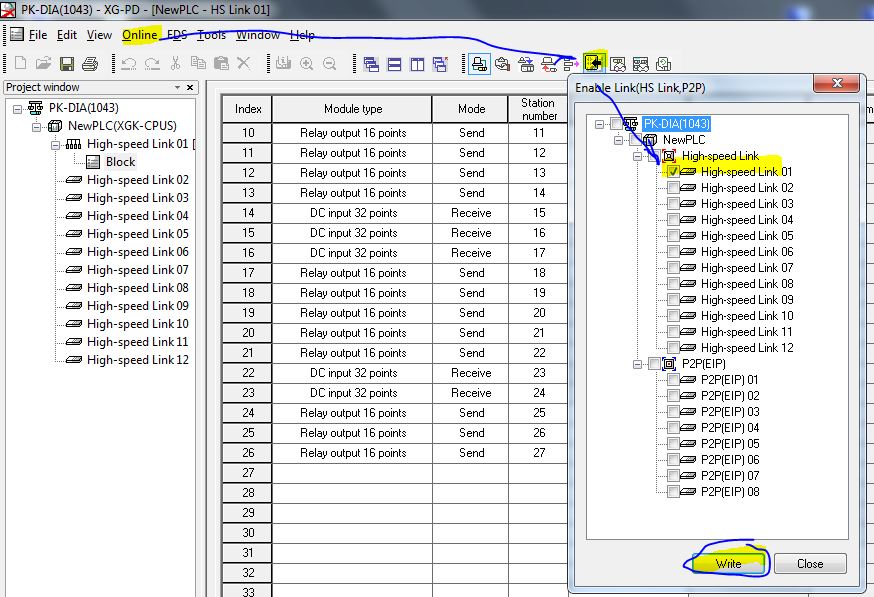Click the Cascade windows toolbar icon

(x=371, y=64)
